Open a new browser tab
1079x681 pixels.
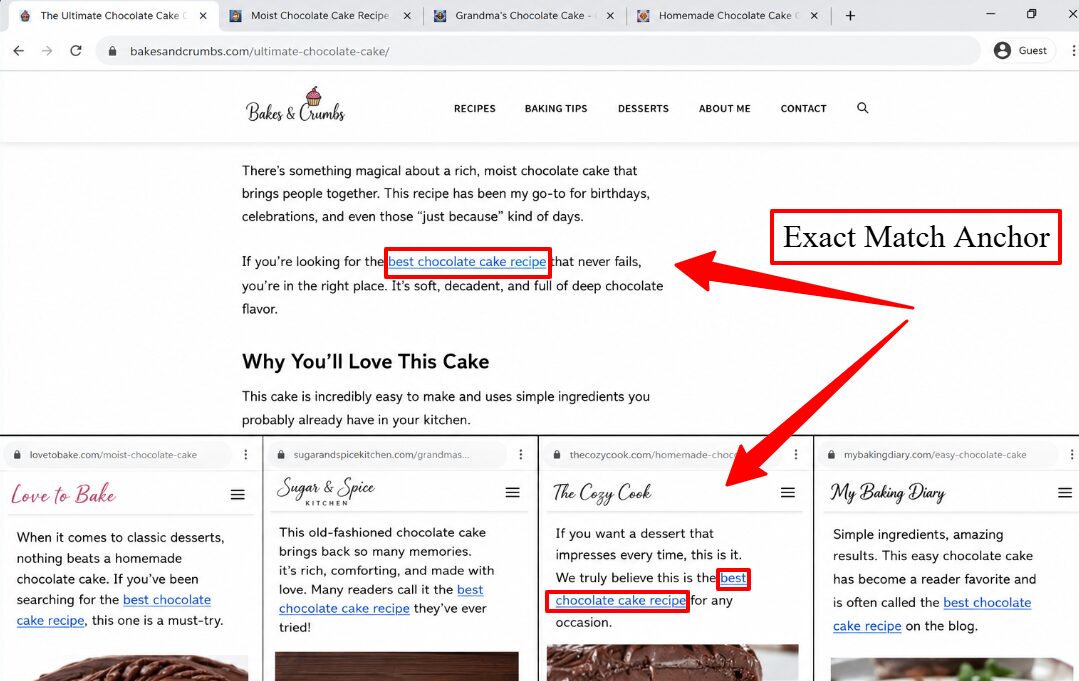pos(850,15)
